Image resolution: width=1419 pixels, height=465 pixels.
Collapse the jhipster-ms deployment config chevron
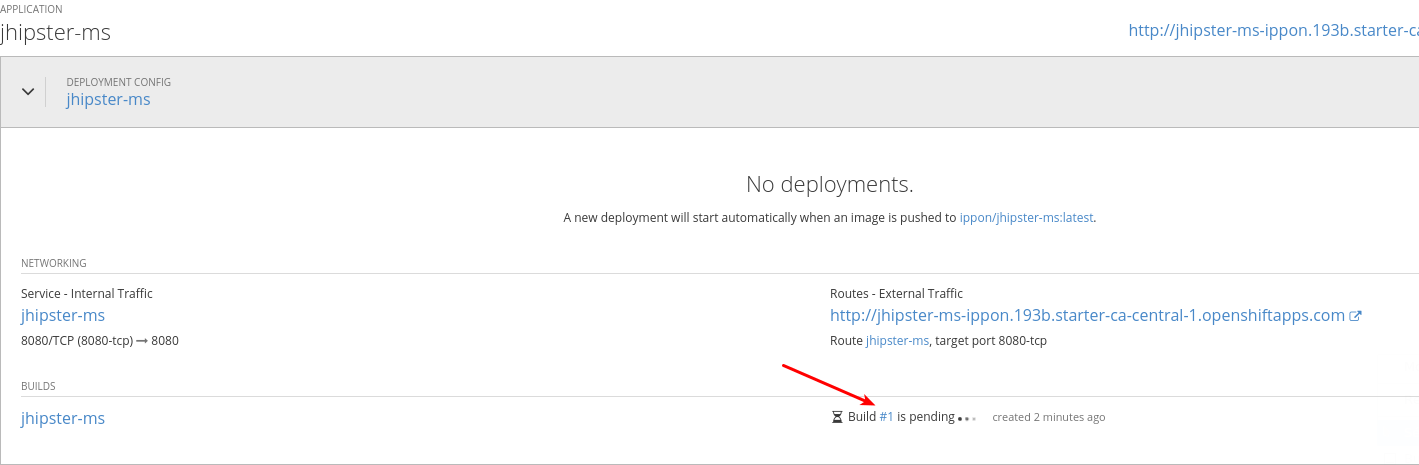(28, 91)
